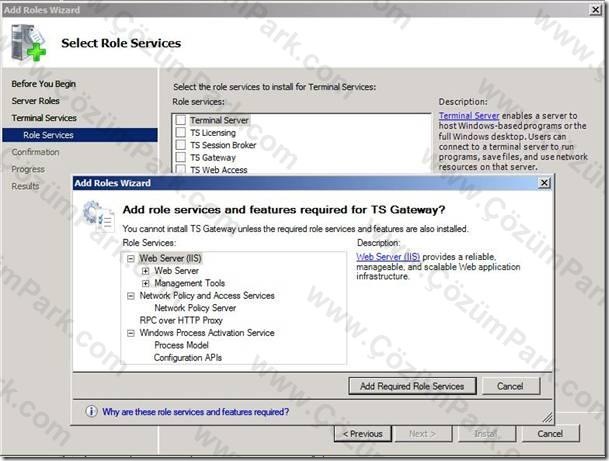Toggle the TS Gateway checkbox
The width and height of the screenshot is (609, 461).
[x=181, y=157]
